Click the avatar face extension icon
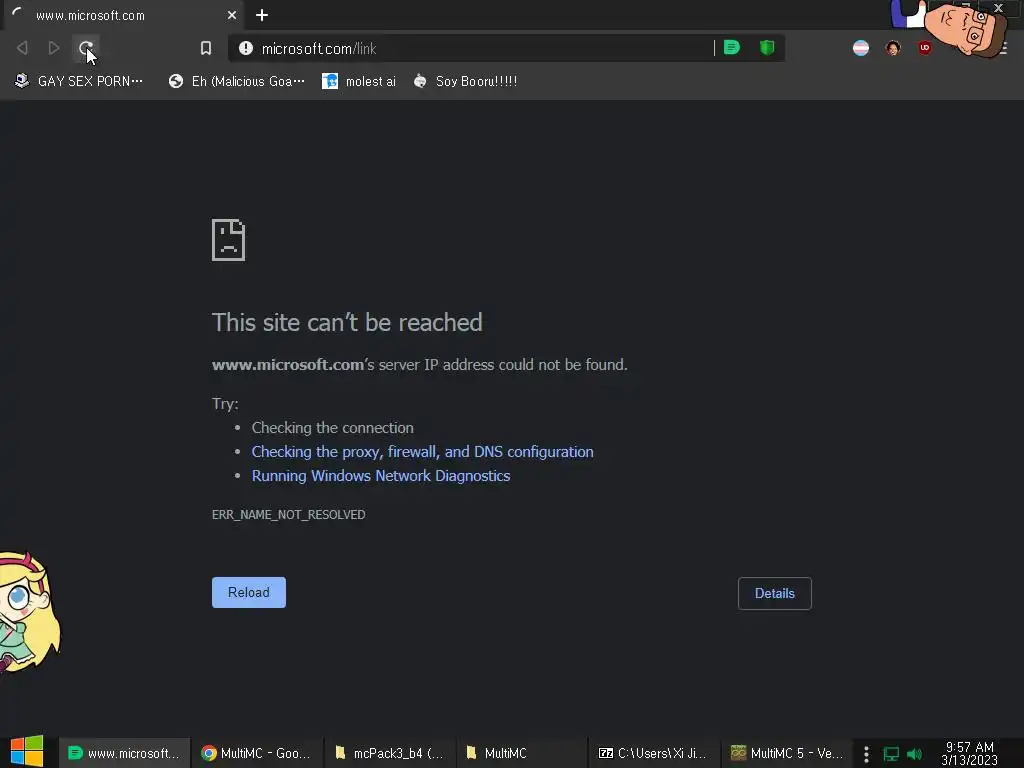 point(893,48)
